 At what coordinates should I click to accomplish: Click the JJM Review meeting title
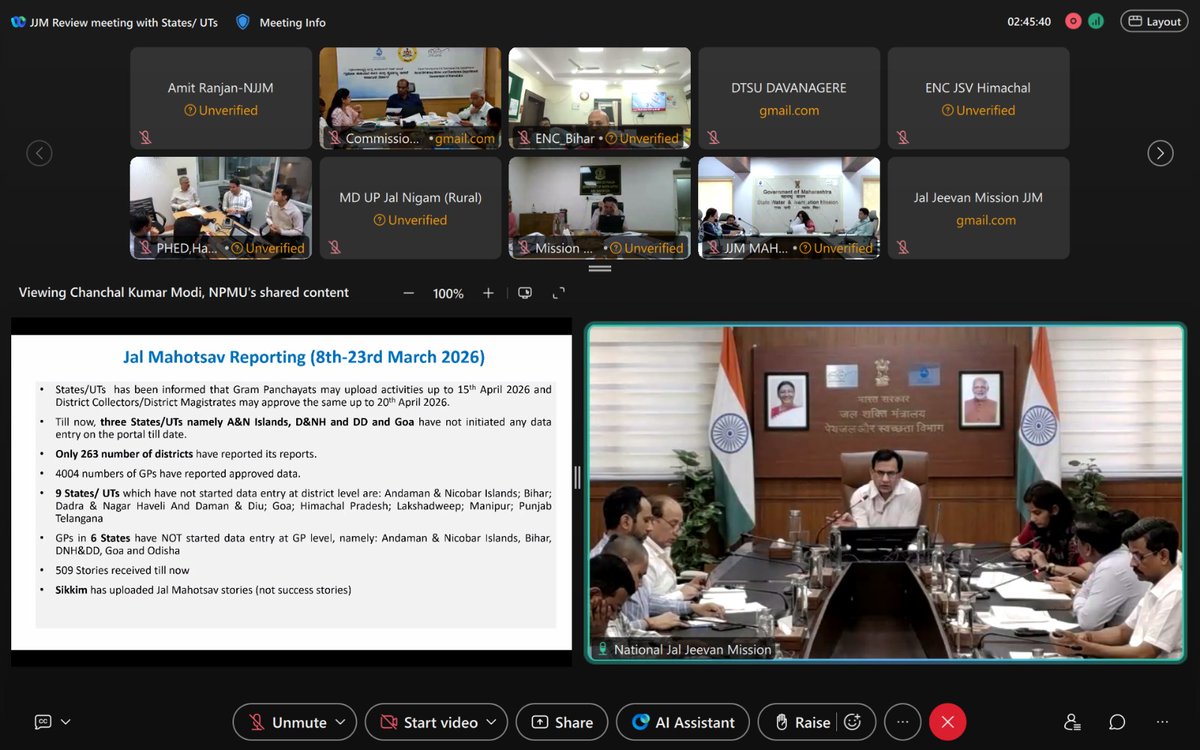tap(126, 22)
